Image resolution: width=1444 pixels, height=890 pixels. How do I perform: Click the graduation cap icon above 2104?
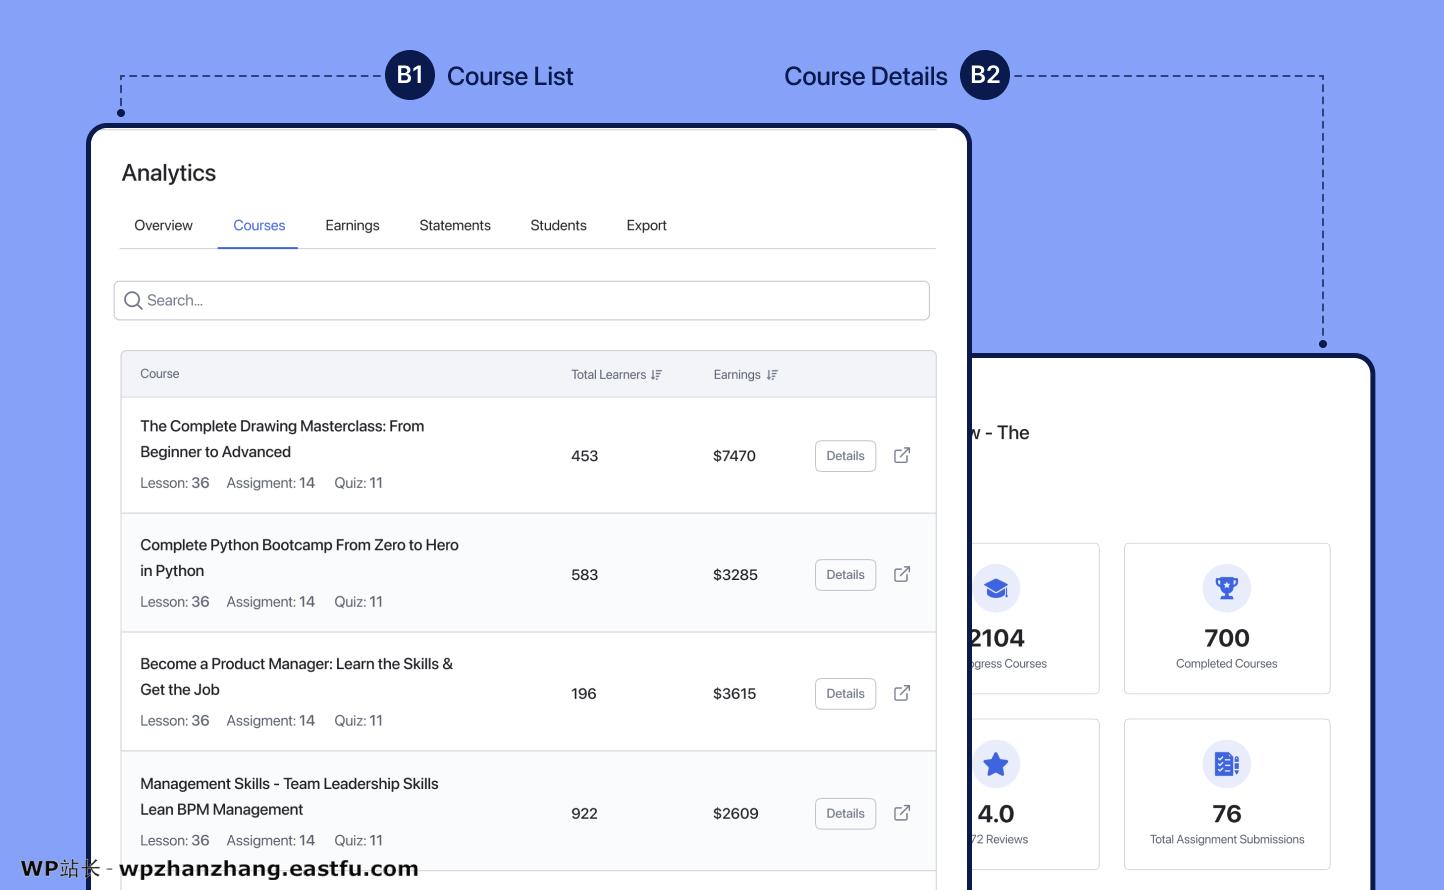click(x=995, y=588)
